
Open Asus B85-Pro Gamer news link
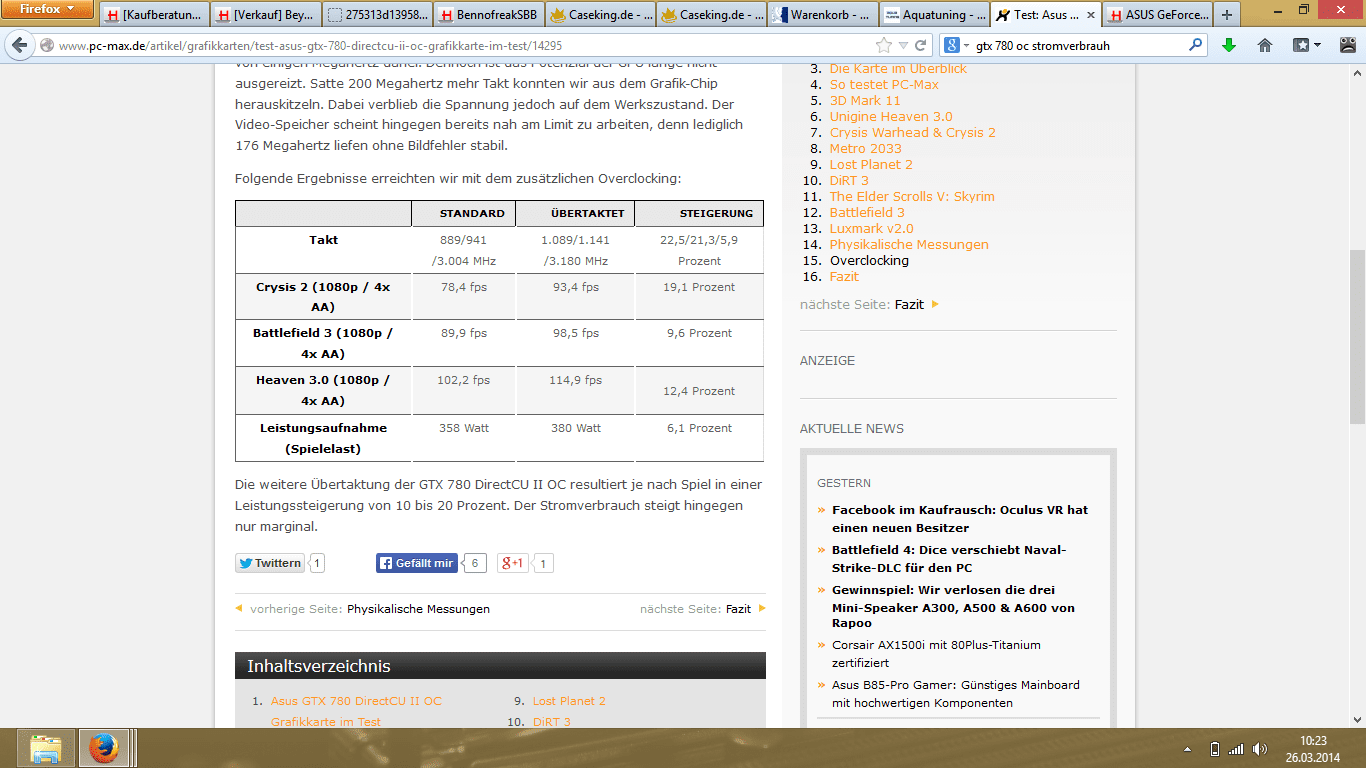coord(956,694)
